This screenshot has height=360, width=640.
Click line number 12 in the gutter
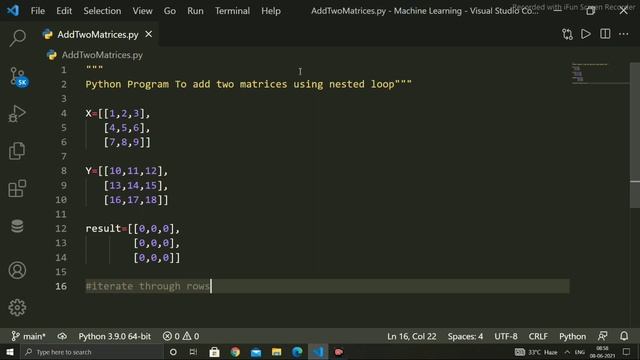pos(61,229)
